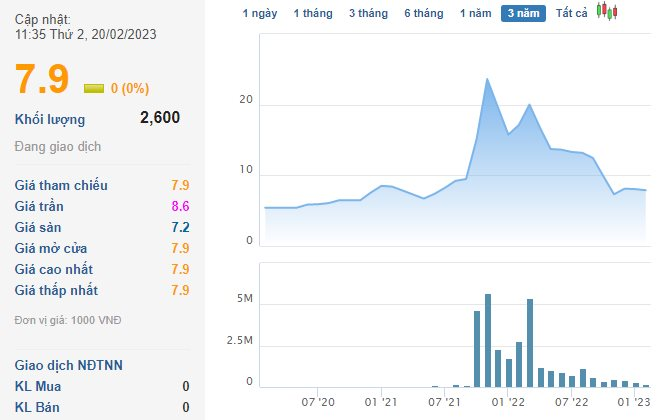Image resolution: width=660 pixels, height=420 pixels.
Task: Select the 1 ngày time range
Action: click(260, 13)
